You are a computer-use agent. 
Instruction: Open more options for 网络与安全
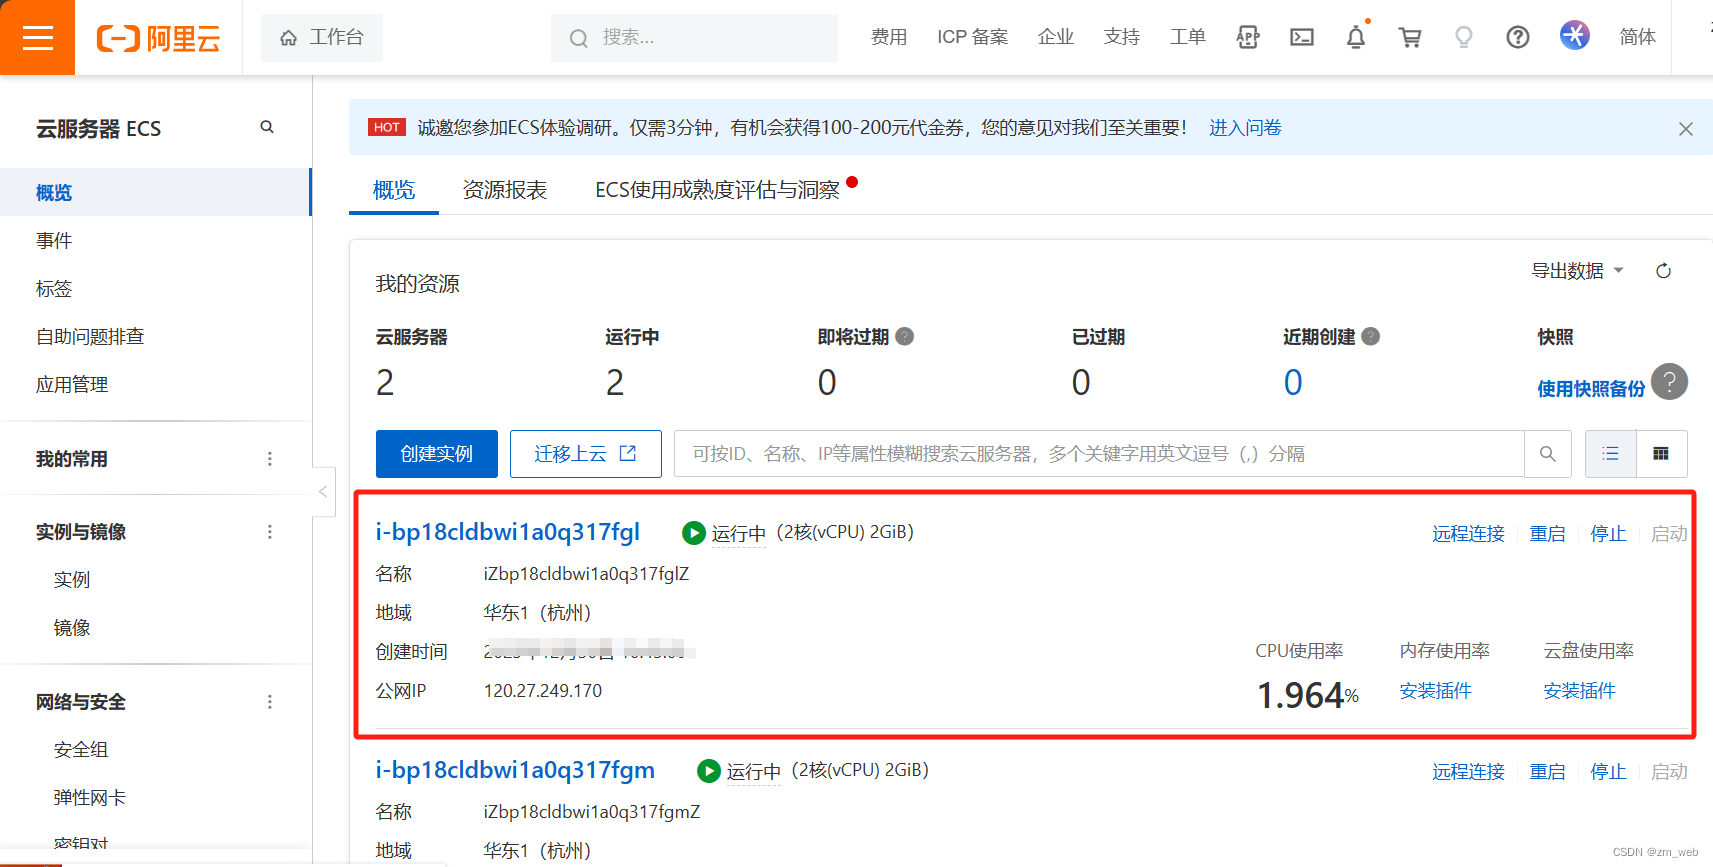click(269, 702)
